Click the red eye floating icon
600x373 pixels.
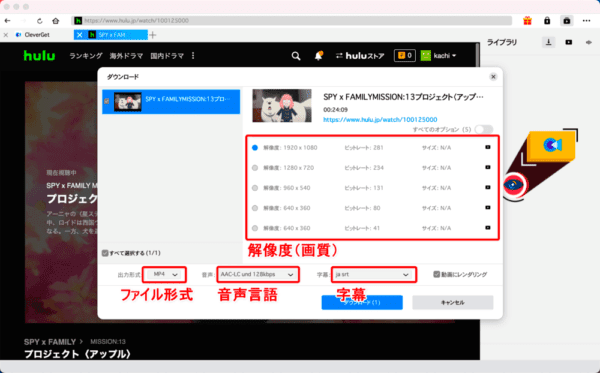[x=514, y=185]
